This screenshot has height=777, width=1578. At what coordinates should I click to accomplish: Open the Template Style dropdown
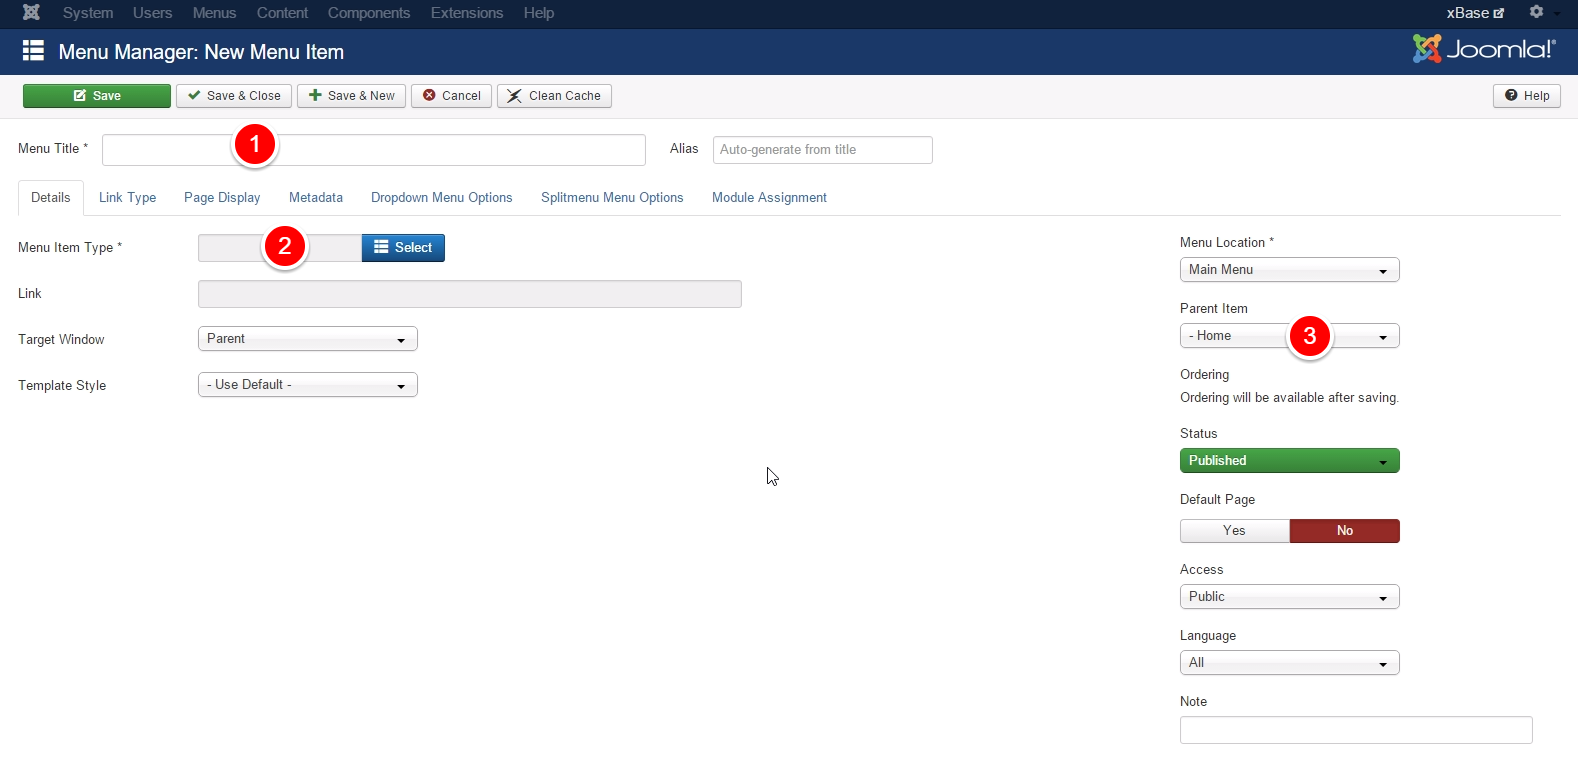pyautogui.click(x=308, y=385)
